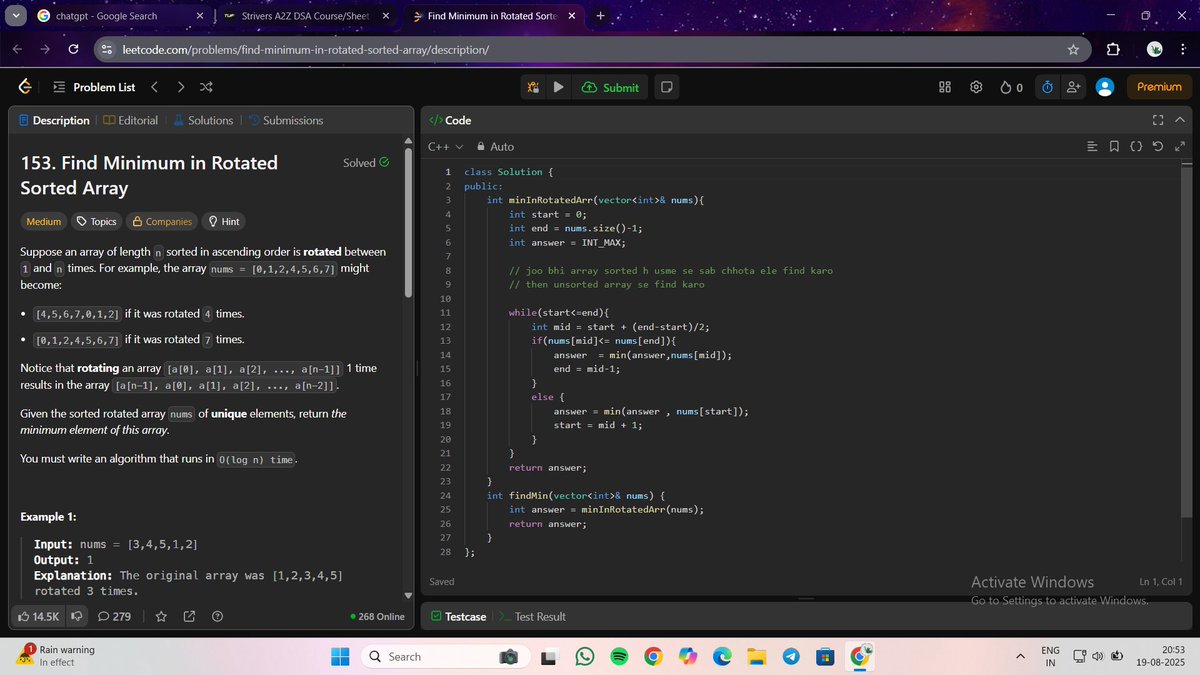Image resolution: width=1200 pixels, height=675 pixels.
Task: Open the 279 comments
Action: point(114,616)
